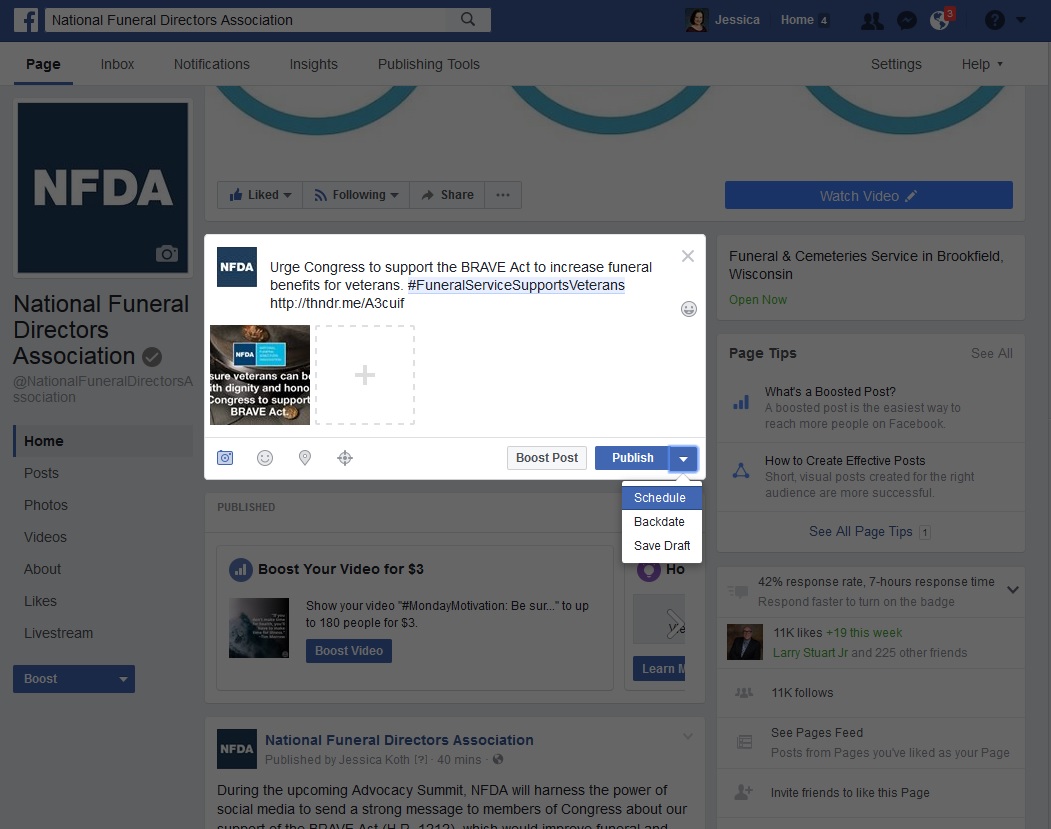Screen dimensions: 1051x829
Task: Toggle the Publish options dropdown arrow
Action: click(683, 458)
